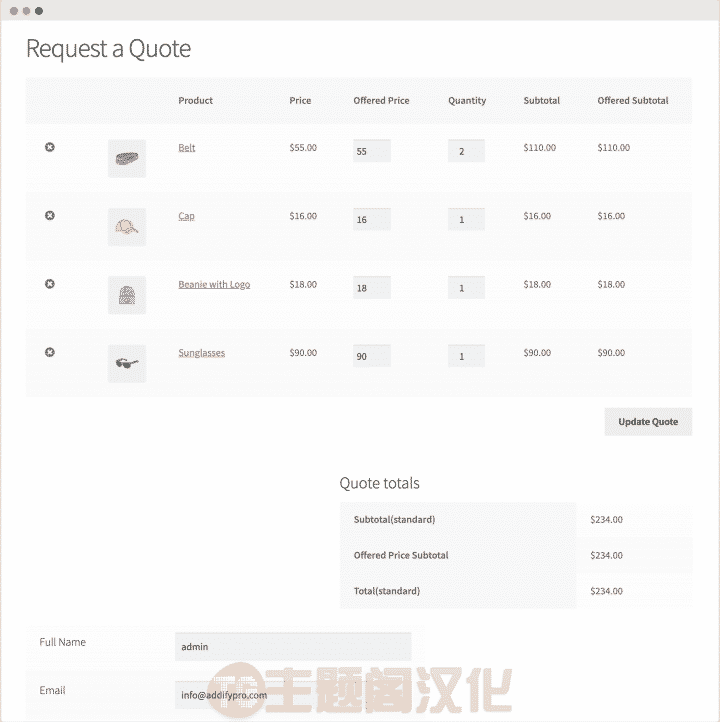Click the Quantity column header

click(467, 101)
